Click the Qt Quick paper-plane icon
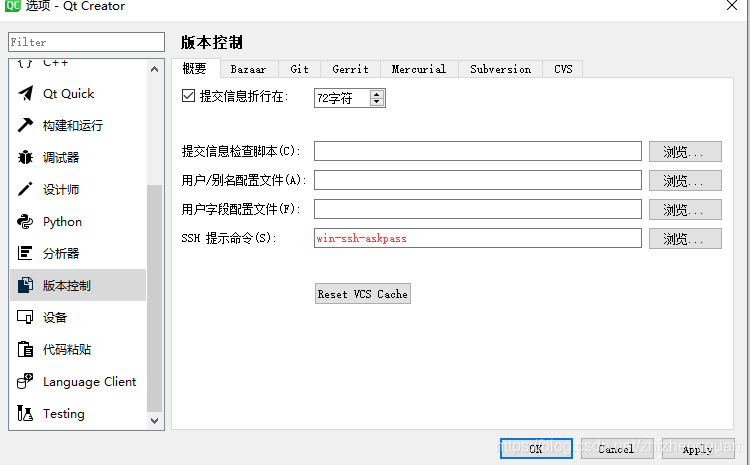The height and width of the screenshot is (465, 750). point(25,93)
